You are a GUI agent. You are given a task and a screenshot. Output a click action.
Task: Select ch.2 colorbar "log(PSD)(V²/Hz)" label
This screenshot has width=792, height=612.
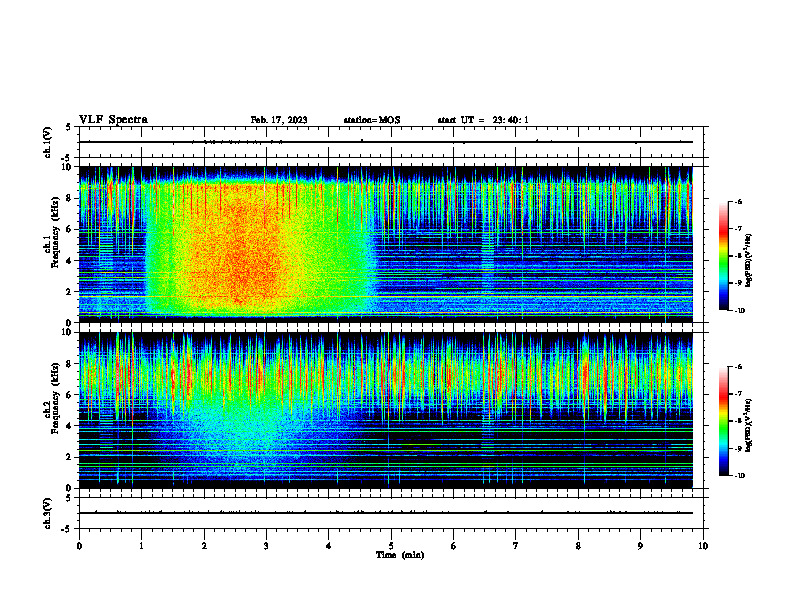point(749,425)
